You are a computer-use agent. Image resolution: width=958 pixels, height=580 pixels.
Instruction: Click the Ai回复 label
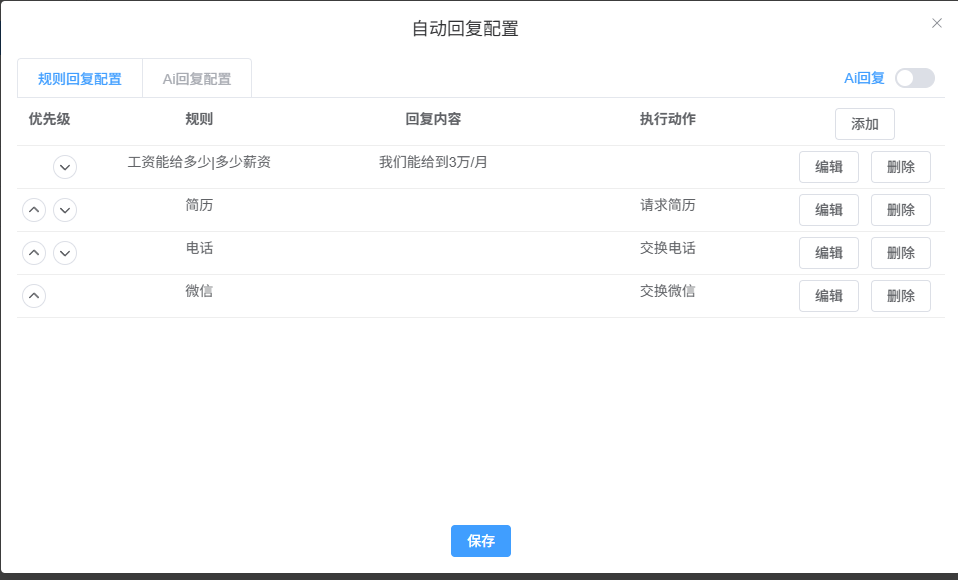865,78
